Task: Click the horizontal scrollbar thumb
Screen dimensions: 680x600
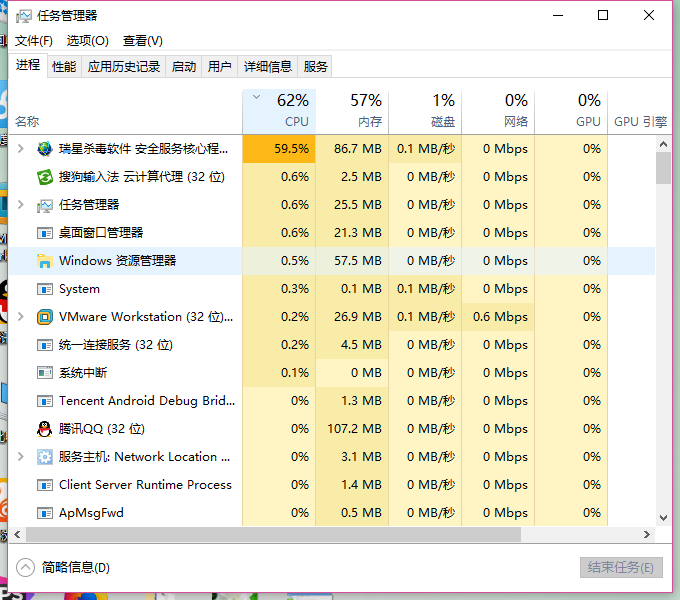Action: pos(273,535)
